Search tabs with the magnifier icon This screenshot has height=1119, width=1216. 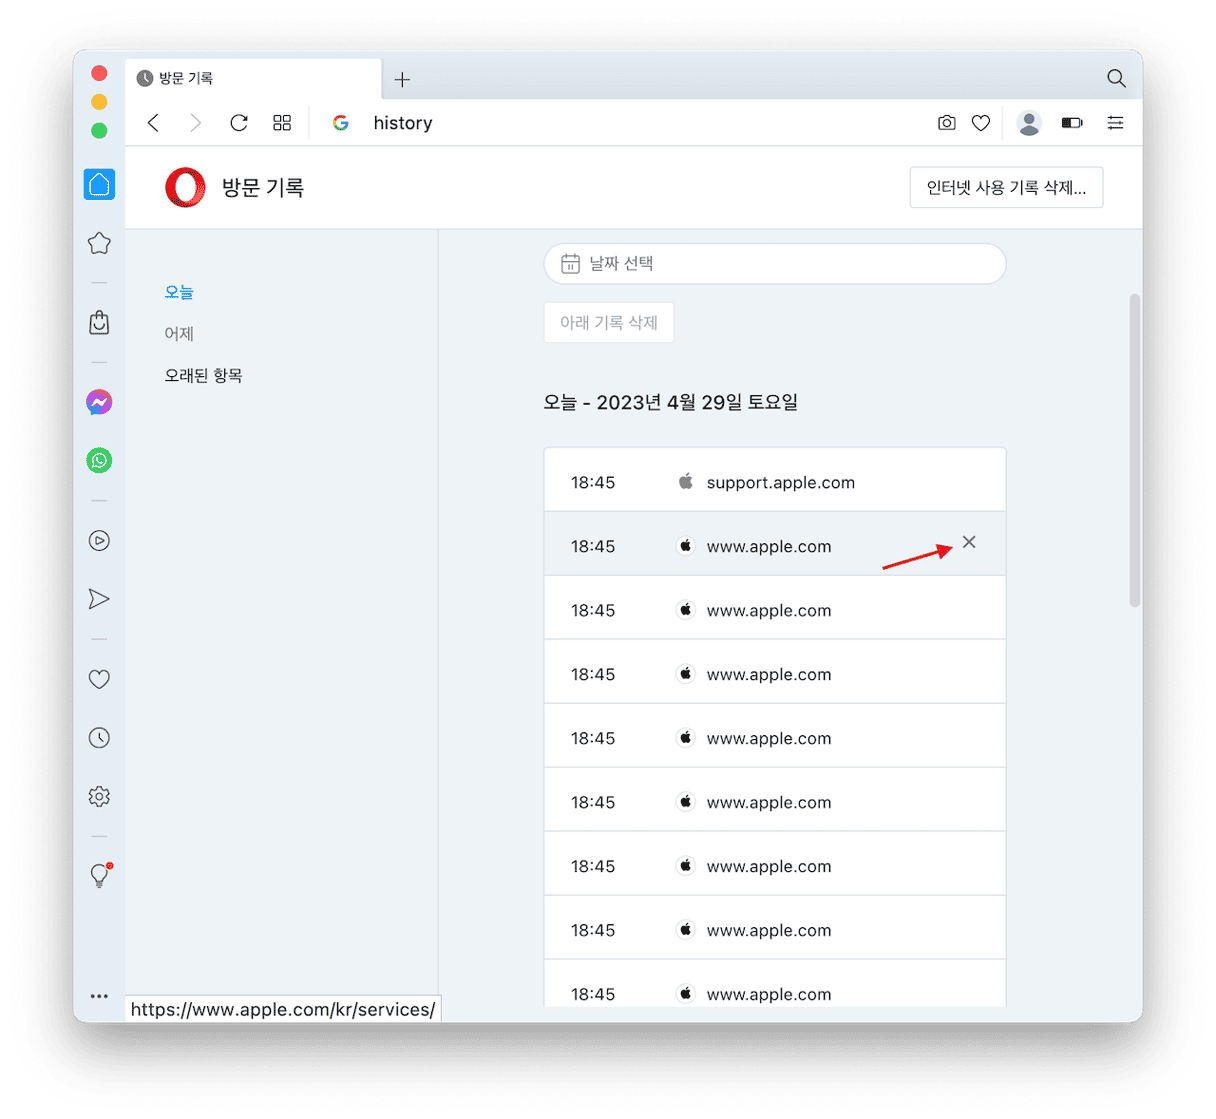(x=1116, y=78)
